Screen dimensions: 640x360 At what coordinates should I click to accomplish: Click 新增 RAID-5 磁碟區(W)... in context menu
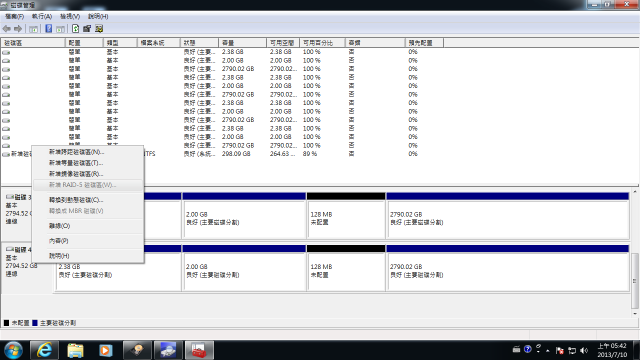tap(88, 185)
